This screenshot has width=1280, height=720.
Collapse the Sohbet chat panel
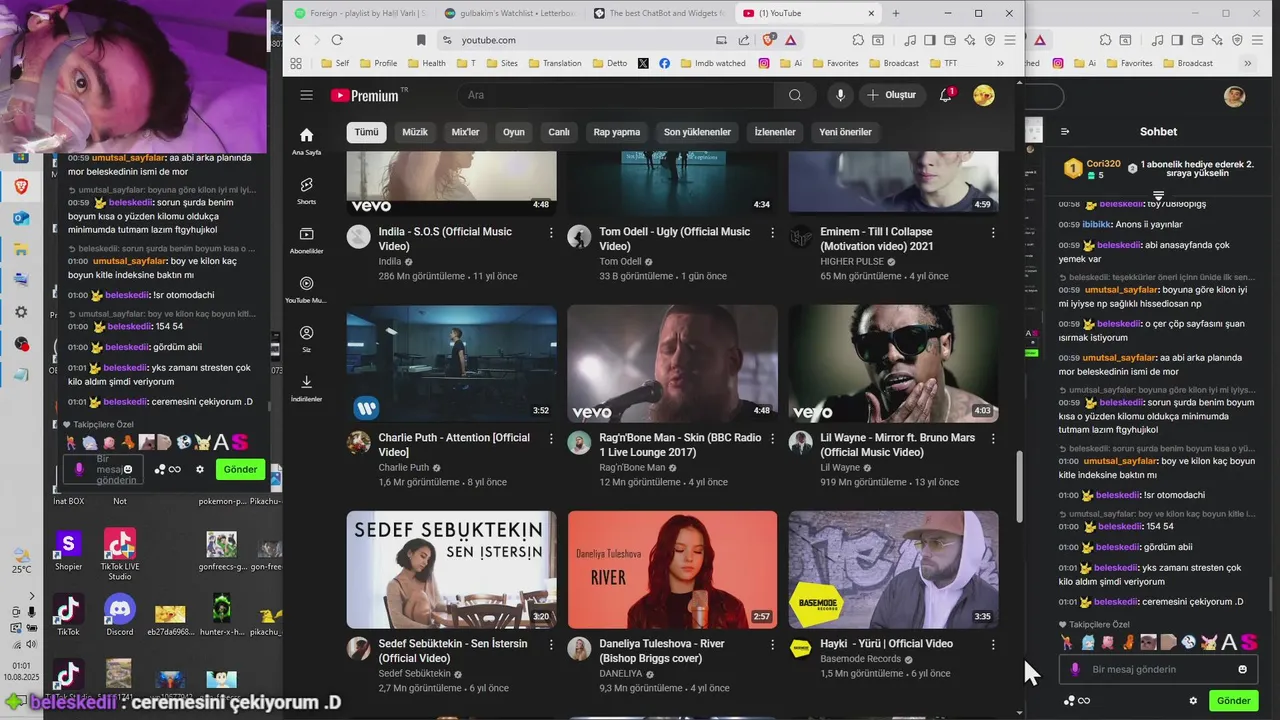coord(1065,131)
